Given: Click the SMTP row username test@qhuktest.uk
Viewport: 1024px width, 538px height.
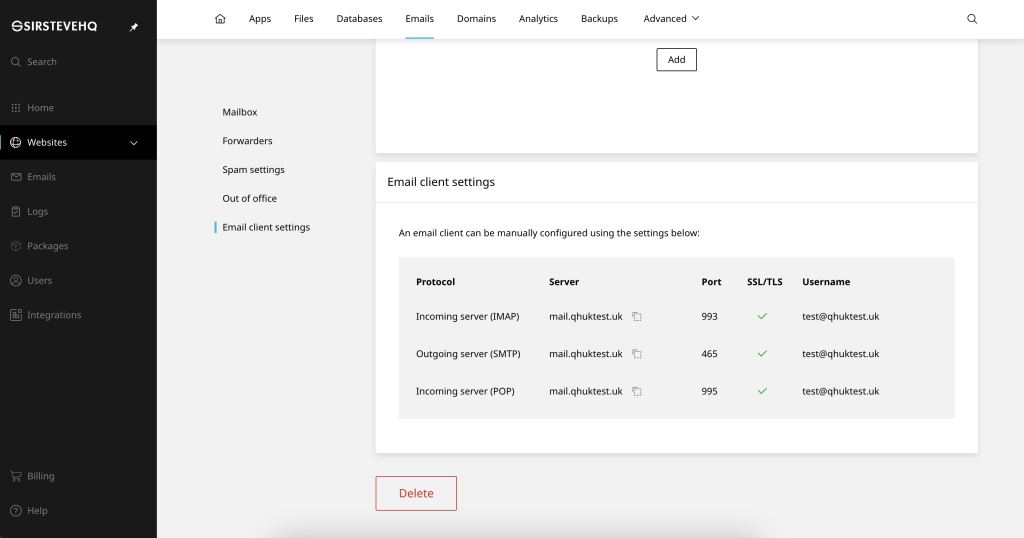Looking at the screenshot, I should pyautogui.click(x=840, y=354).
